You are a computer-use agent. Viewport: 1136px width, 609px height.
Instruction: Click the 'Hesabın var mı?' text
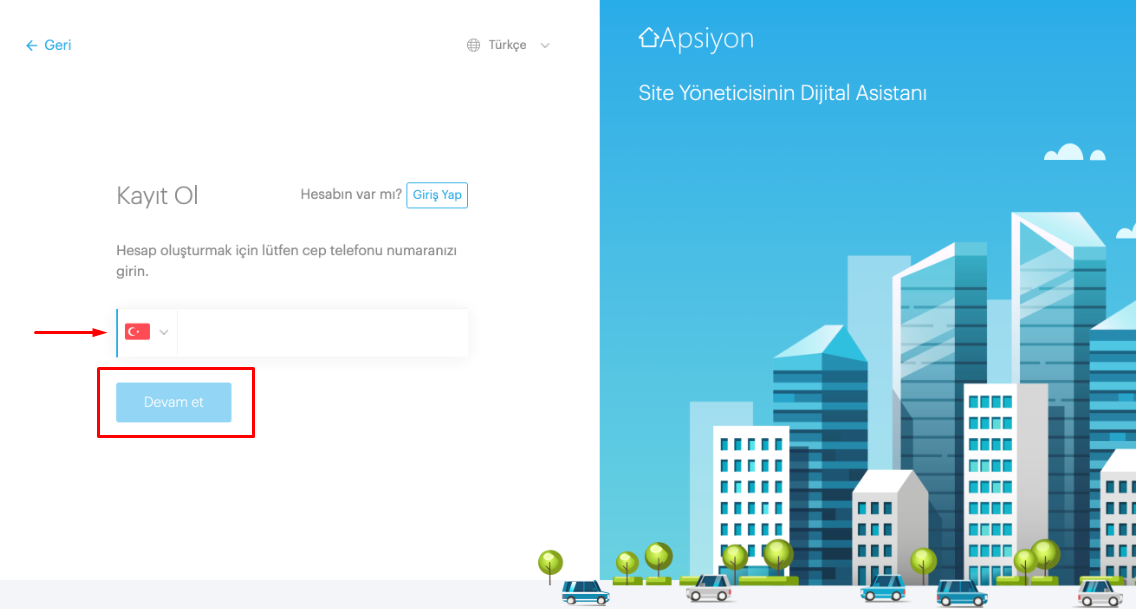pyautogui.click(x=351, y=194)
